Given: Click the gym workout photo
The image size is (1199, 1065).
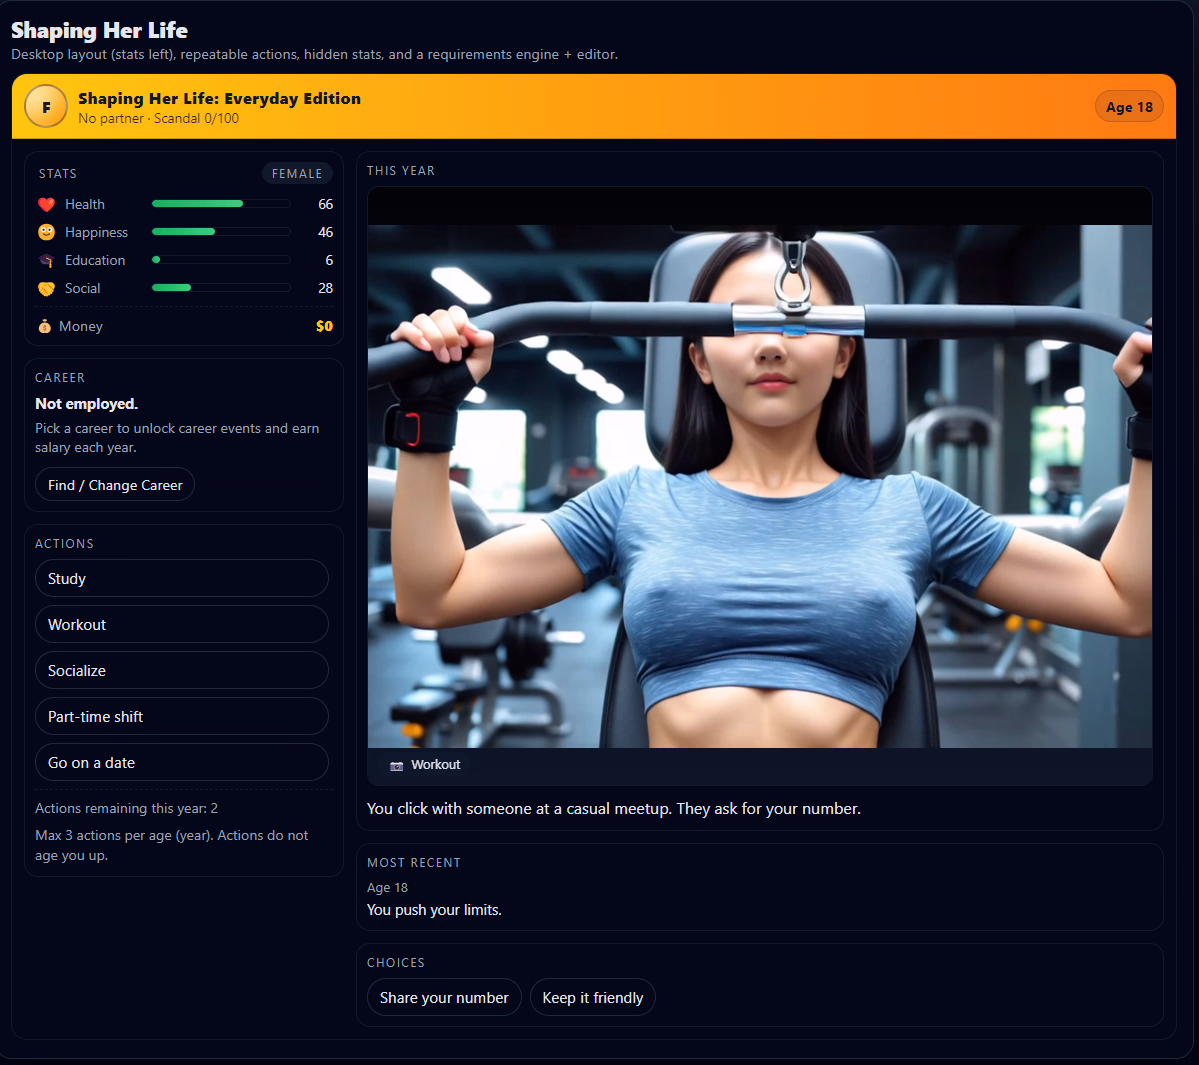Looking at the screenshot, I should (760, 470).
